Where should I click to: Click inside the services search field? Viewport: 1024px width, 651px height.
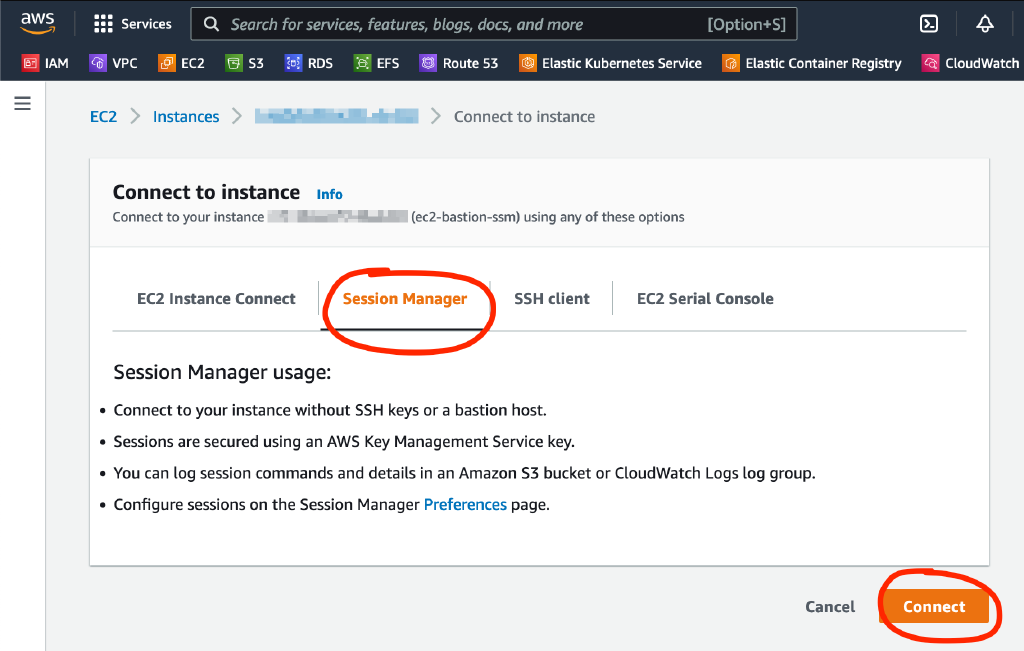pos(450,23)
